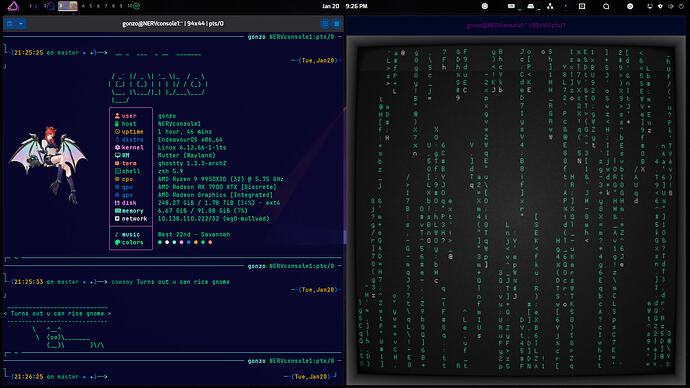Click network address ending wg0-mullvad
The image size is (690, 388).
(x=213, y=219)
